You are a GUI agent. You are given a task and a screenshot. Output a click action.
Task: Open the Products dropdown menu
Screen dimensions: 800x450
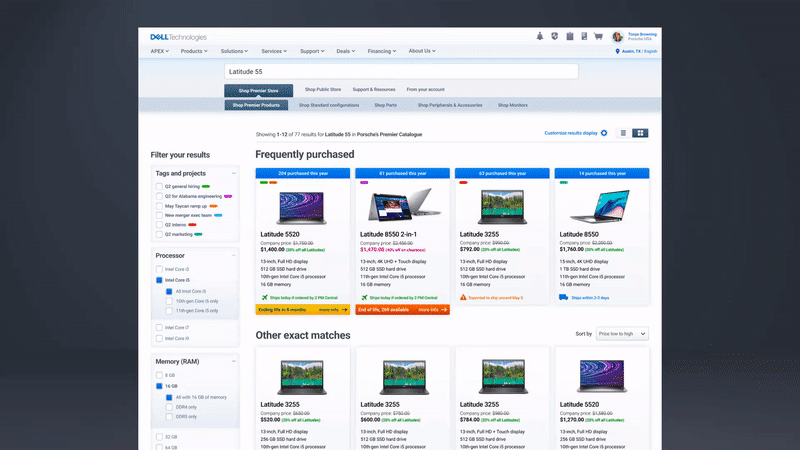[x=194, y=51]
